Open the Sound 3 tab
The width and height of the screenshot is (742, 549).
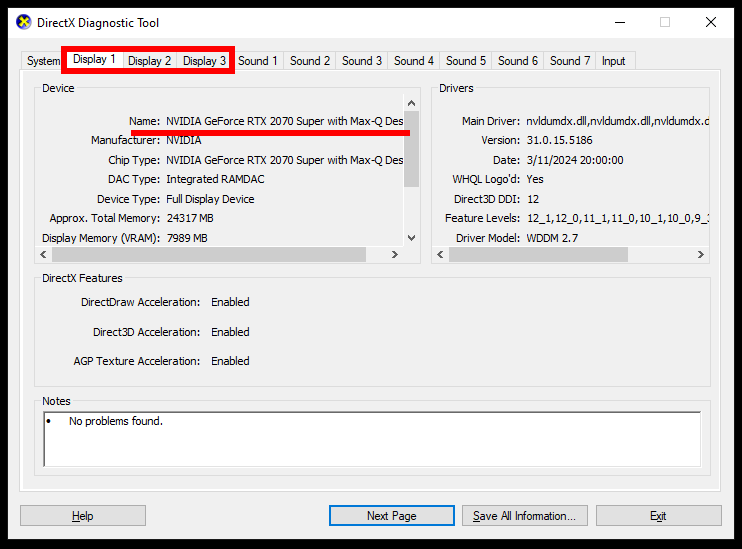tap(362, 61)
